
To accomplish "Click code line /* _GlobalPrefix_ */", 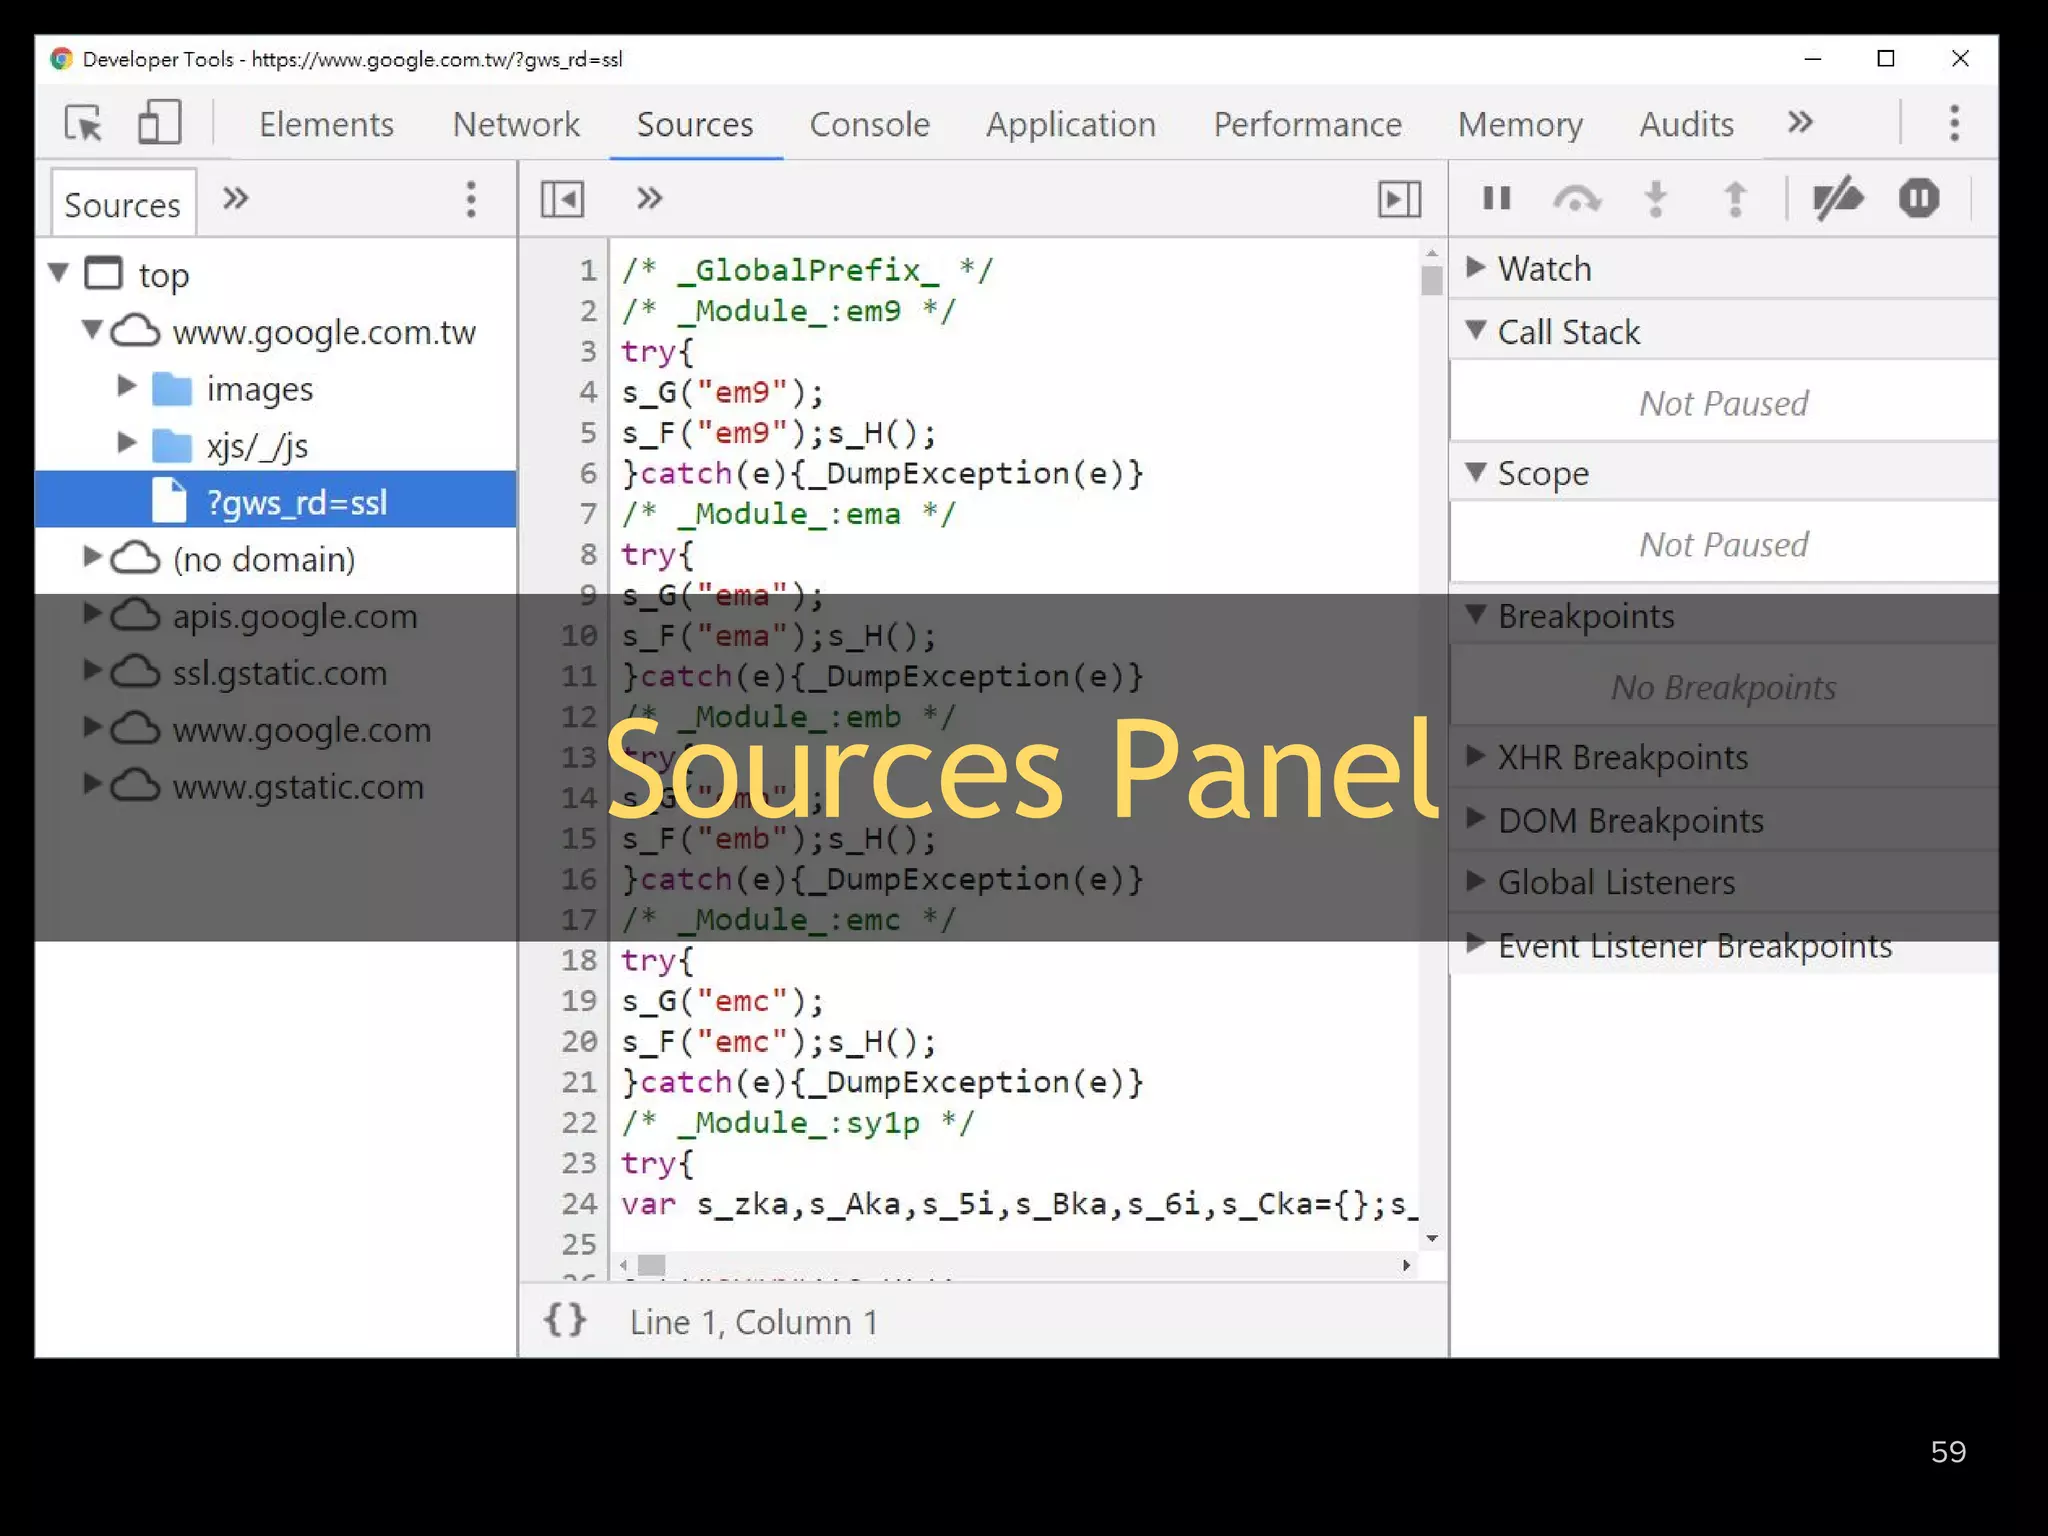I will (807, 270).
